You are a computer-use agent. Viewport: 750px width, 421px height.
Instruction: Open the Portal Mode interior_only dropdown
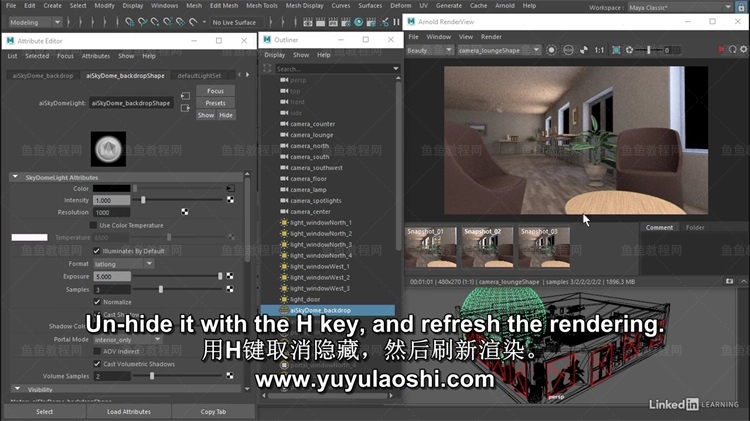[x=127, y=339]
